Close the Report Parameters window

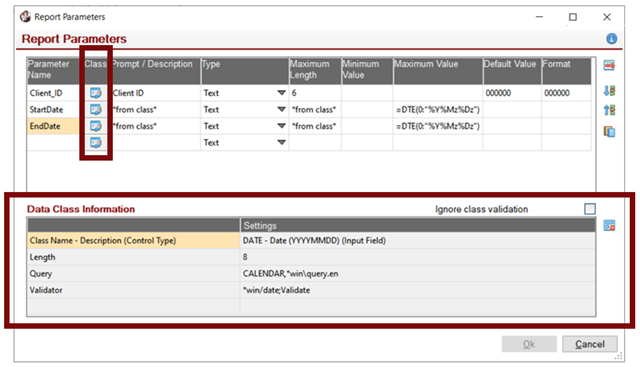(607, 17)
